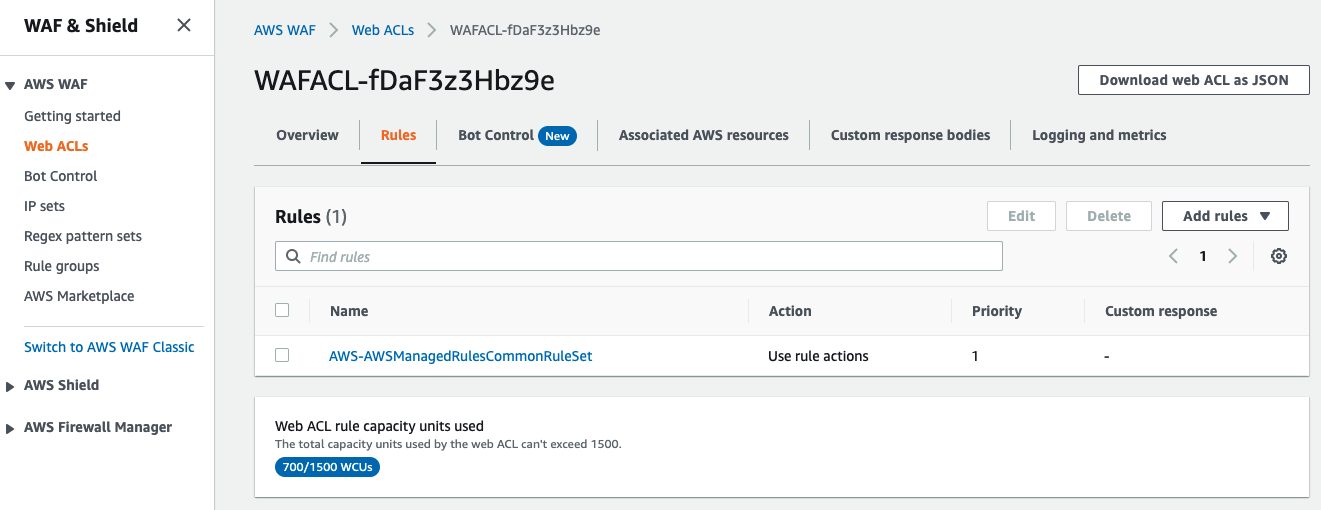Toggle the select-all rules checkbox
This screenshot has width=1321, height=510.
coord(282,310)
